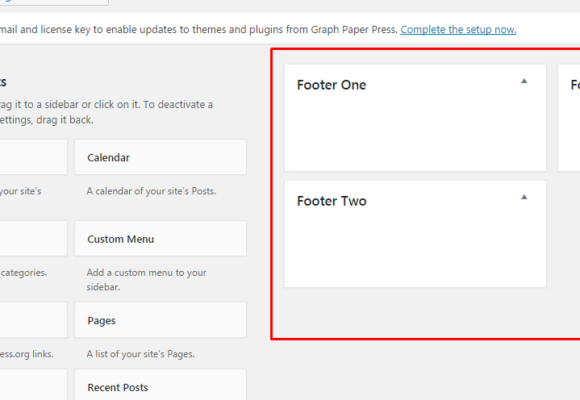Viewport: 580px width, 400px height.
Task: Click the Footer One title
Action: click(331, 85)
